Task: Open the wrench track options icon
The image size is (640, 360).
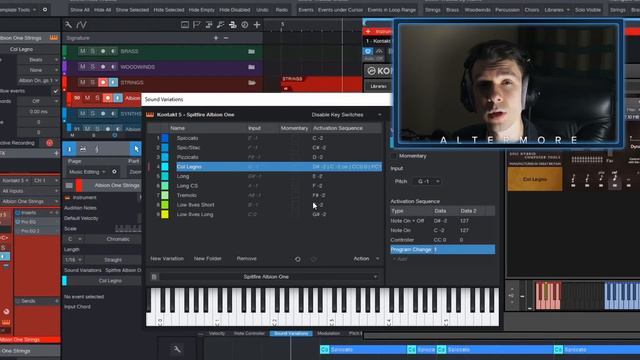Action: 68,25
